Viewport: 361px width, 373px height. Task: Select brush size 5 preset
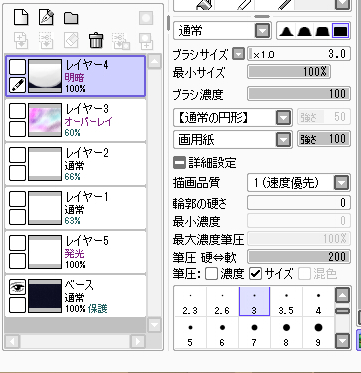pyautogui.click(x=190, y=333)
